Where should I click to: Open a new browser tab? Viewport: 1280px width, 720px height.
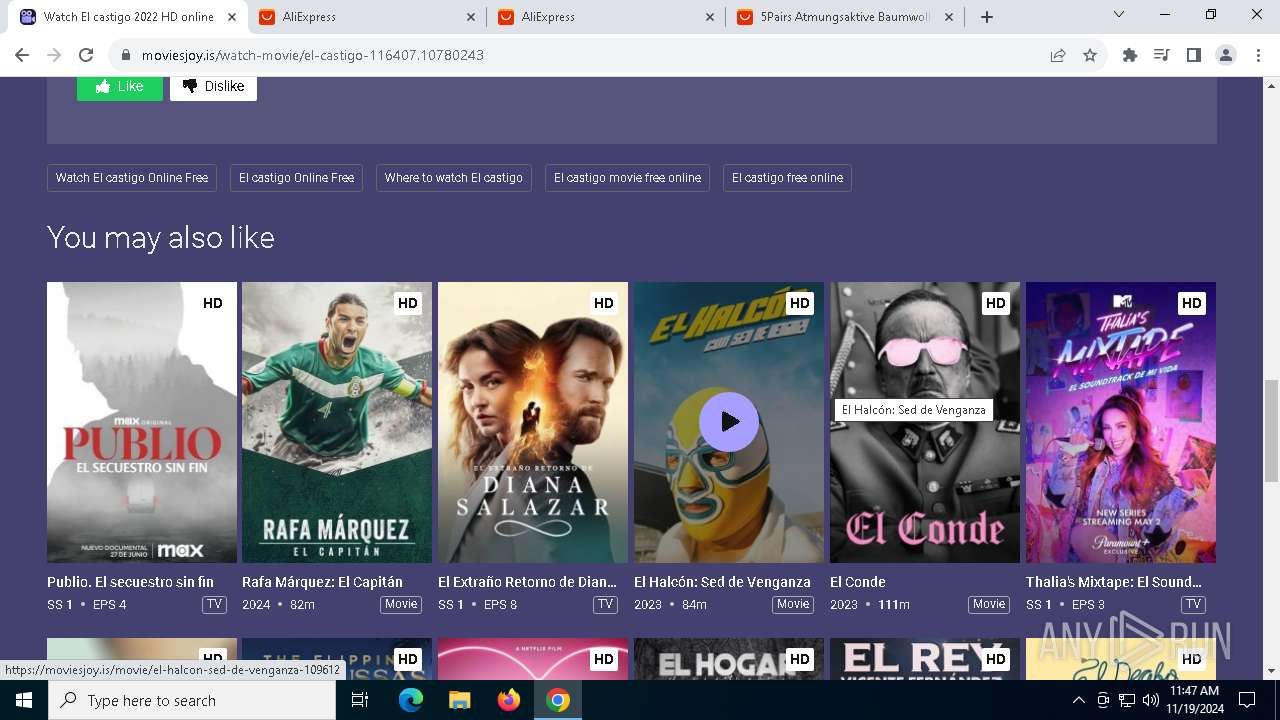[x=987, y=17]
